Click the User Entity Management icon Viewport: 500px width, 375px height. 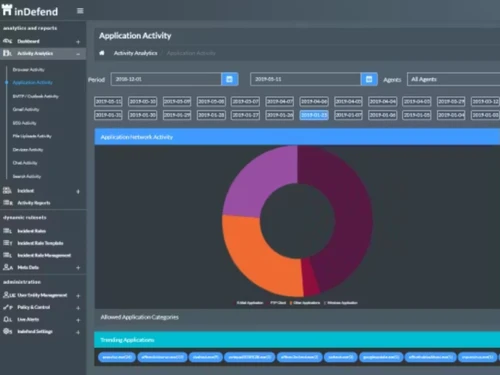[x=9, y=295]
